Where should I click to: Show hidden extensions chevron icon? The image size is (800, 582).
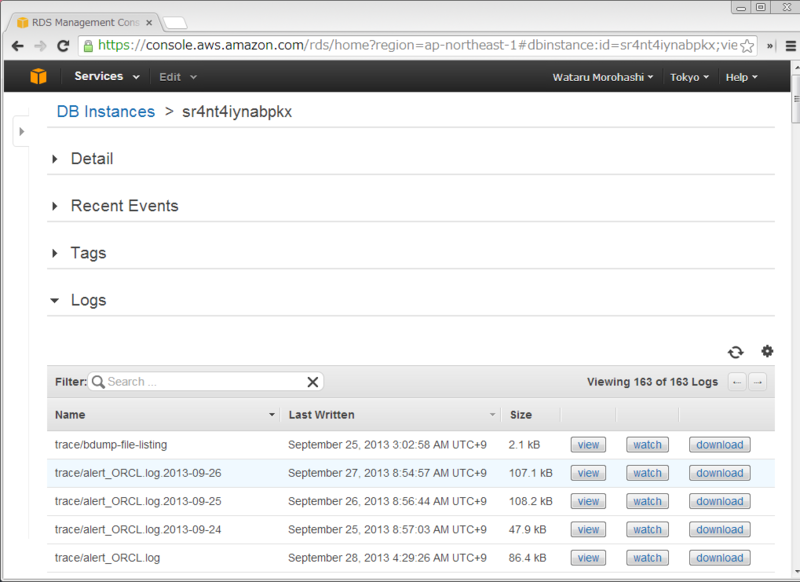[x=770, y=46]
